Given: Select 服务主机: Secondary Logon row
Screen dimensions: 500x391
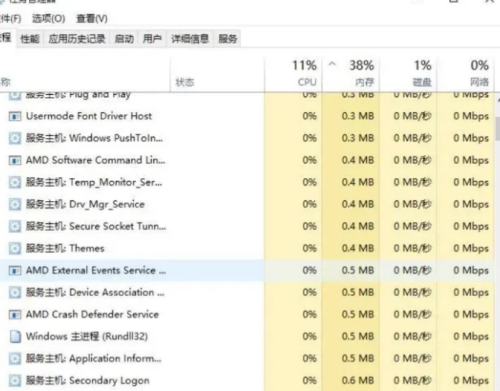Looking at the screenshot, I should tap(247, 380).
